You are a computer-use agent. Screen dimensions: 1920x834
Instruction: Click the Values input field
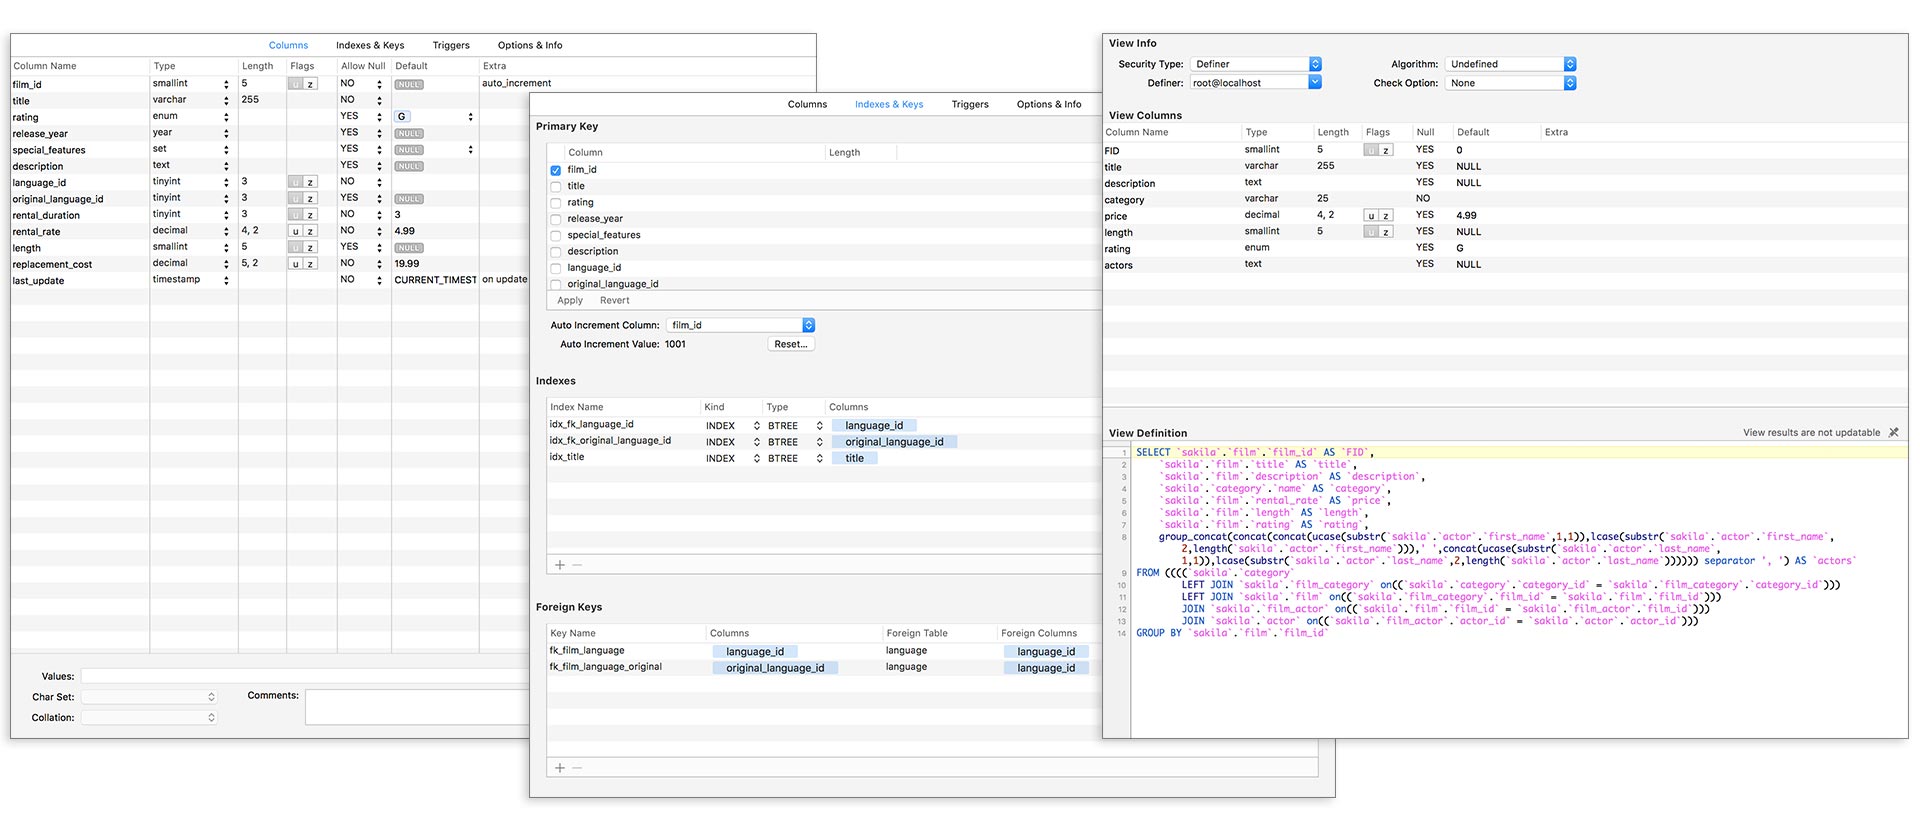point(305,676)
